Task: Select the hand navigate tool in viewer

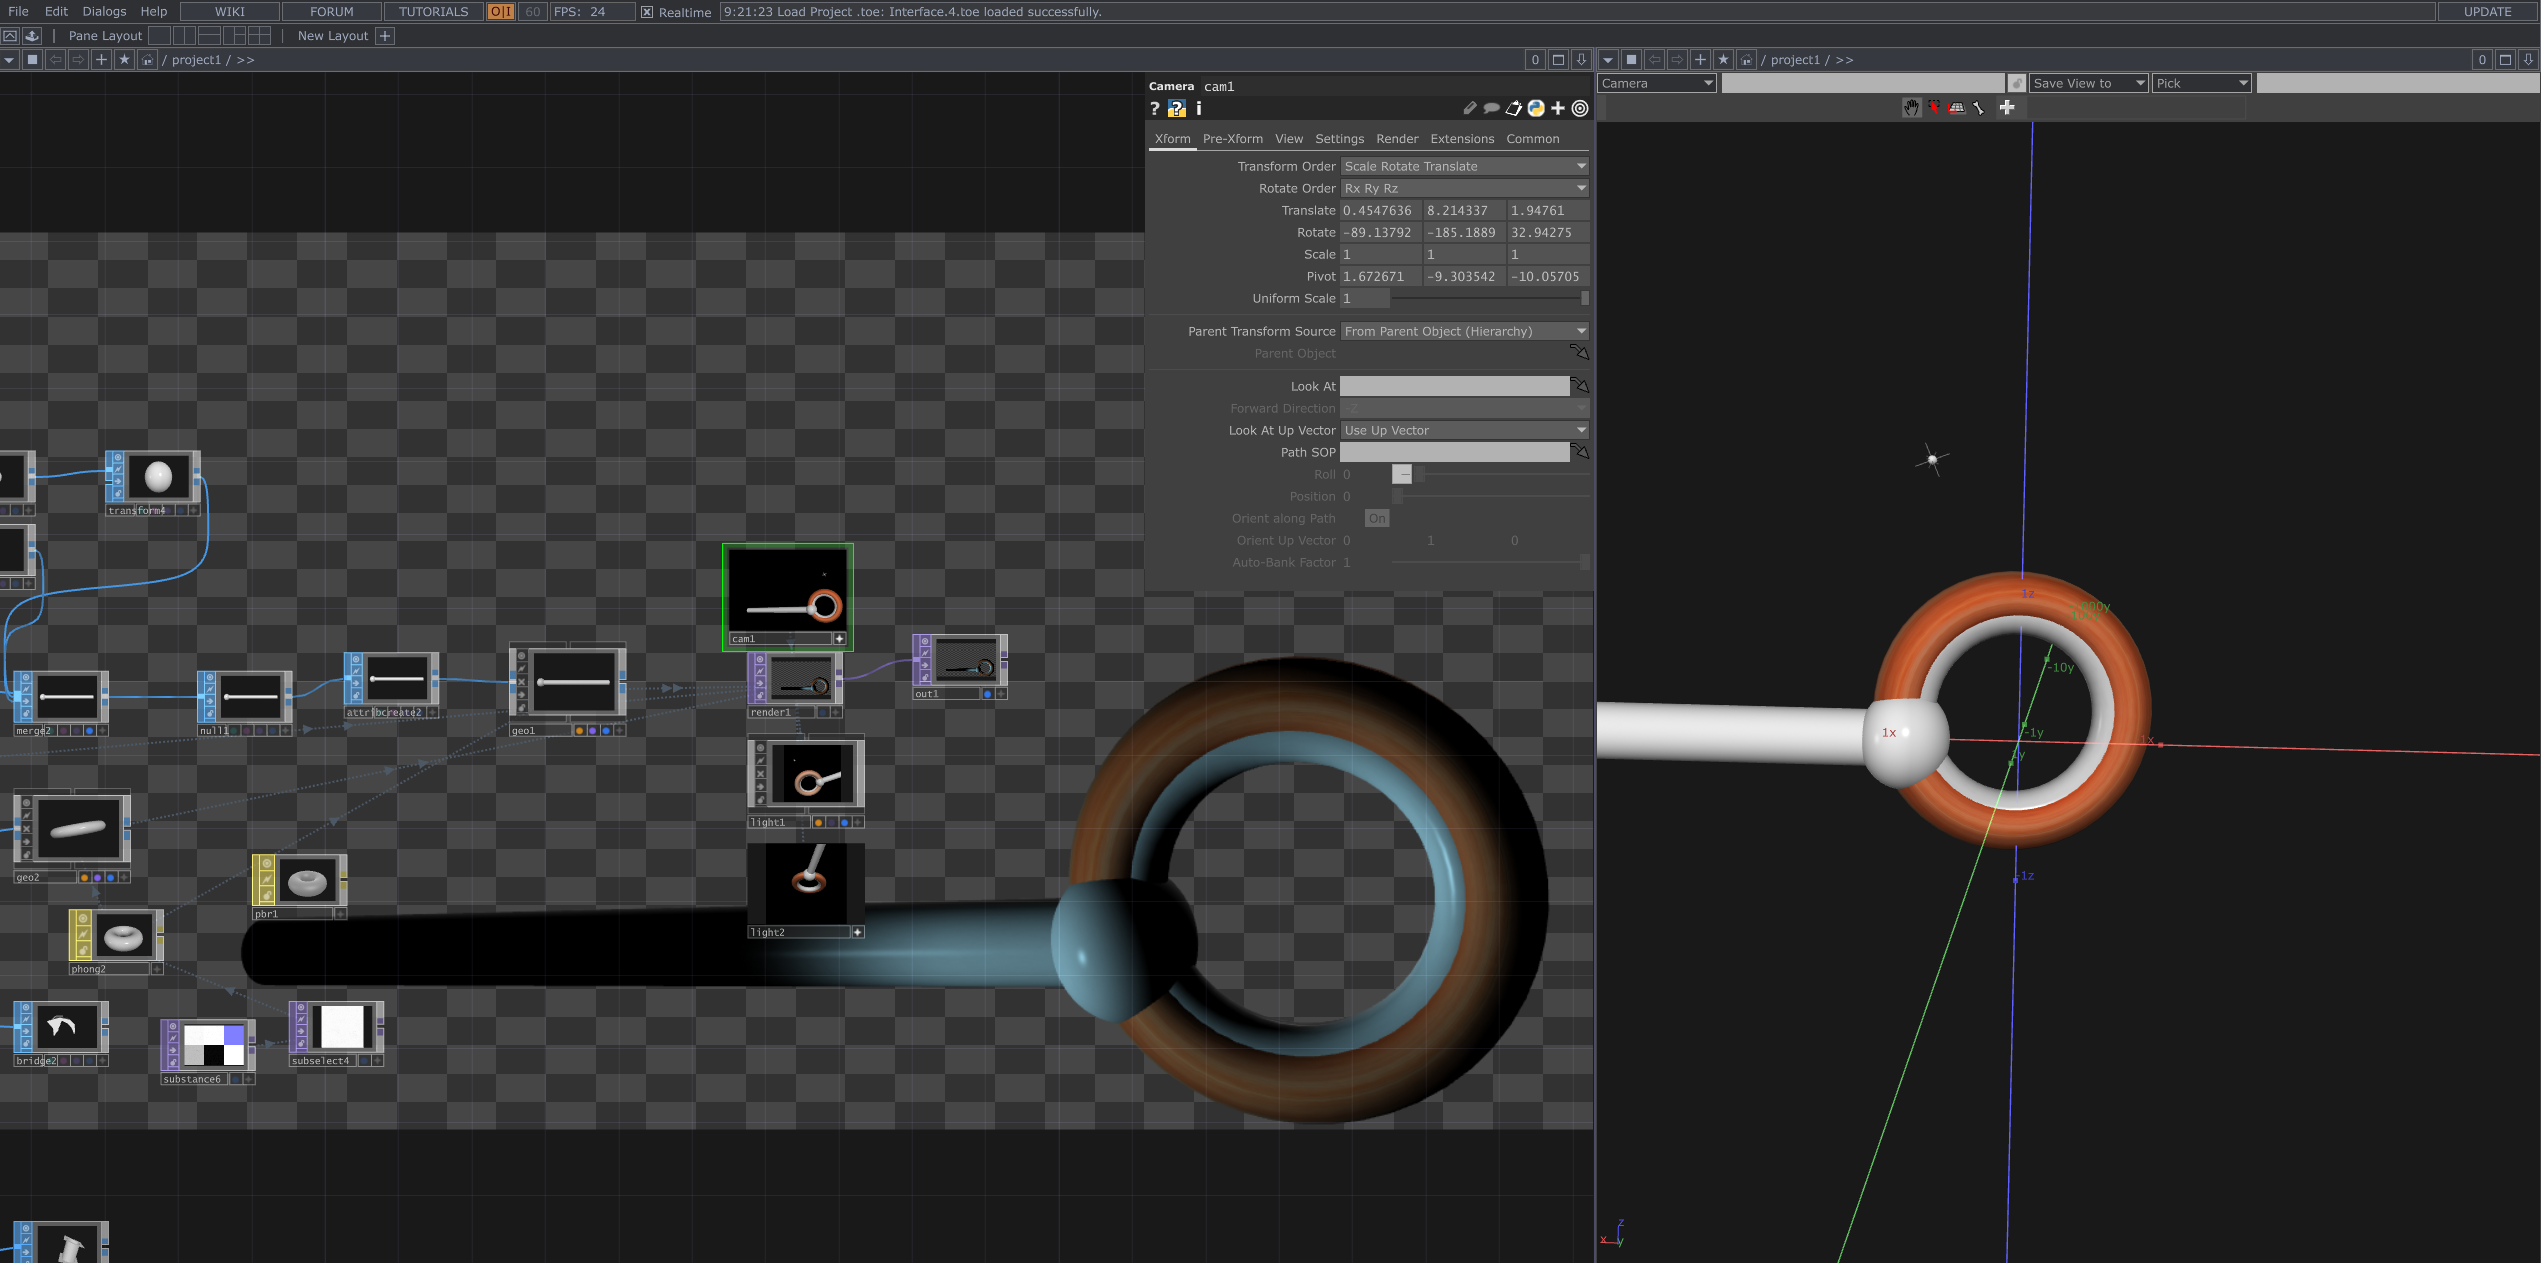Action: click(1911, 108)
